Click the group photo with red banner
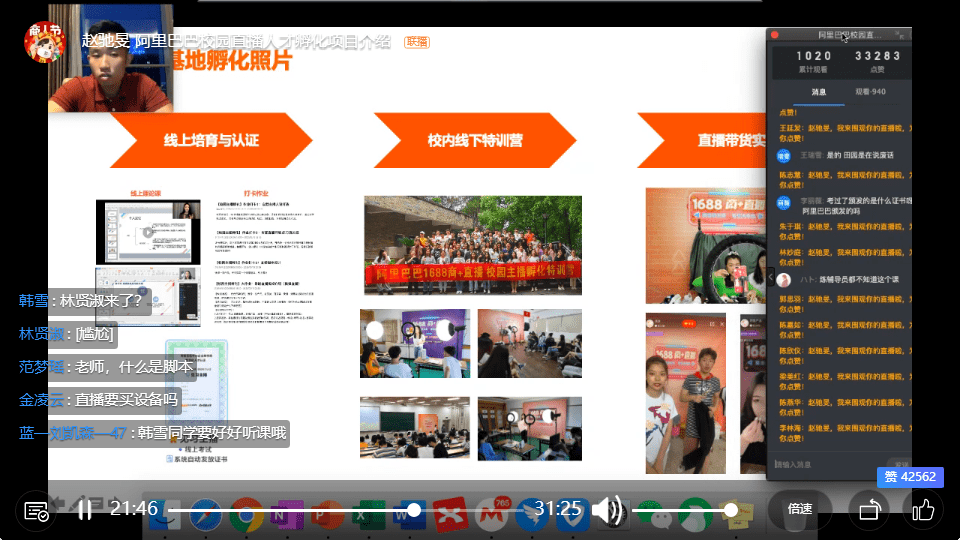The width and height of the screenshot is (960, 540). pyautogui.click(x=472, y=246)
